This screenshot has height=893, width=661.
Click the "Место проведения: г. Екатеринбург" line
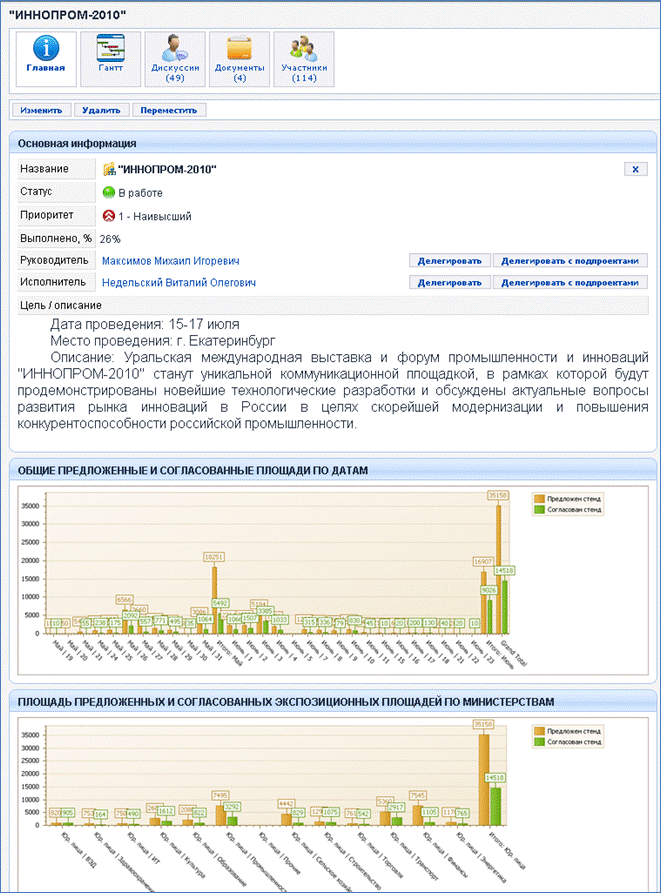[163, 341]
